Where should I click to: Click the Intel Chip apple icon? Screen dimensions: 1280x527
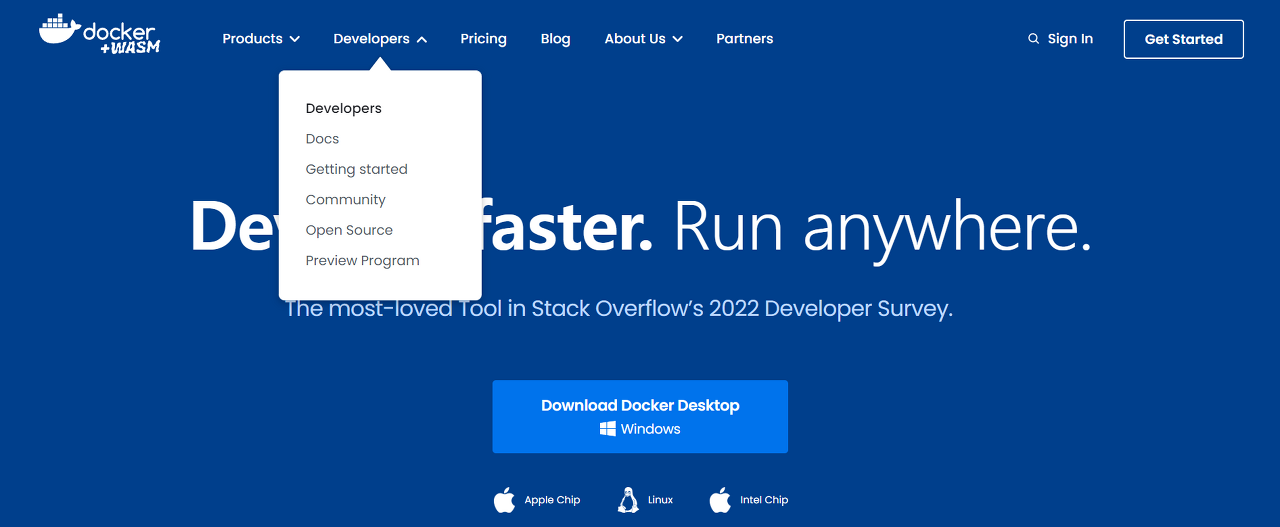click(720, 500)
